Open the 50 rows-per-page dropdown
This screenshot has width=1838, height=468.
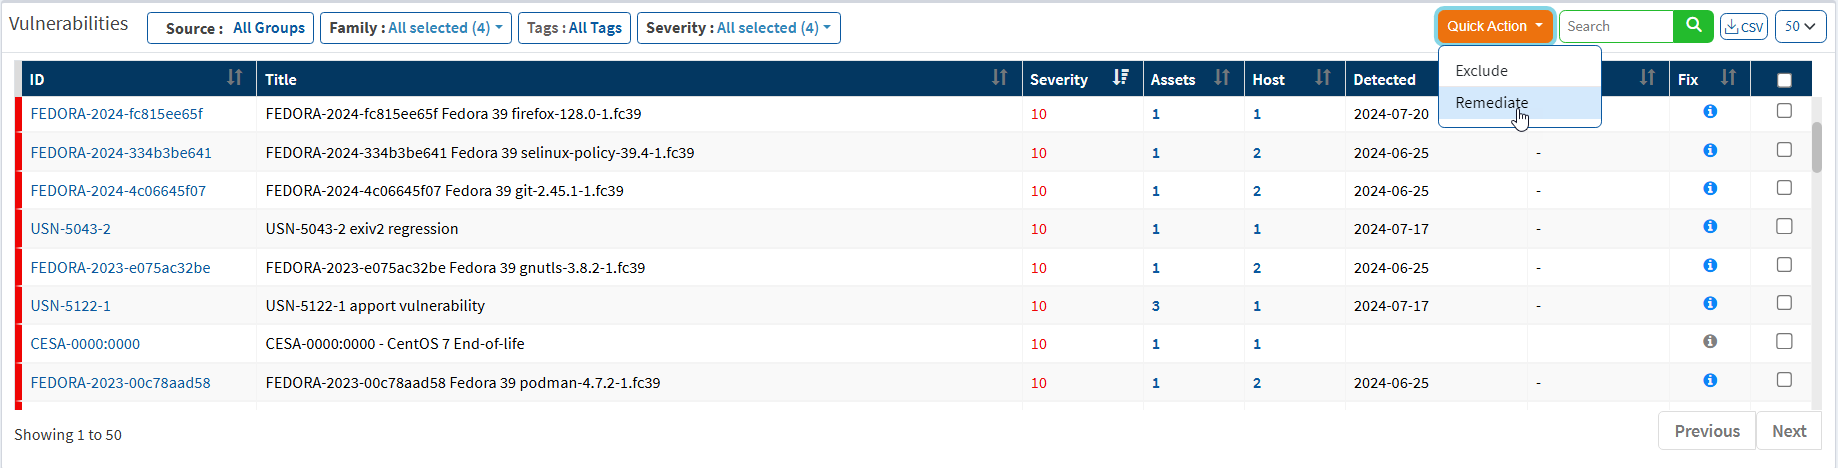[x=1800, y=27]
